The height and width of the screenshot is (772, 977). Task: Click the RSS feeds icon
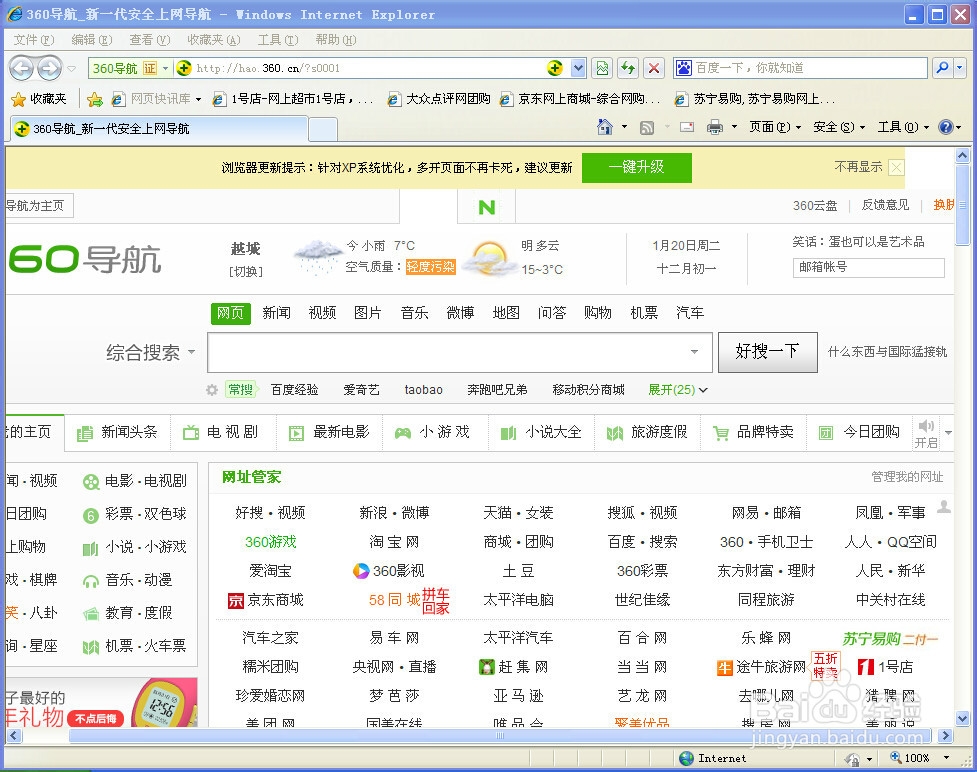(647, 128)
